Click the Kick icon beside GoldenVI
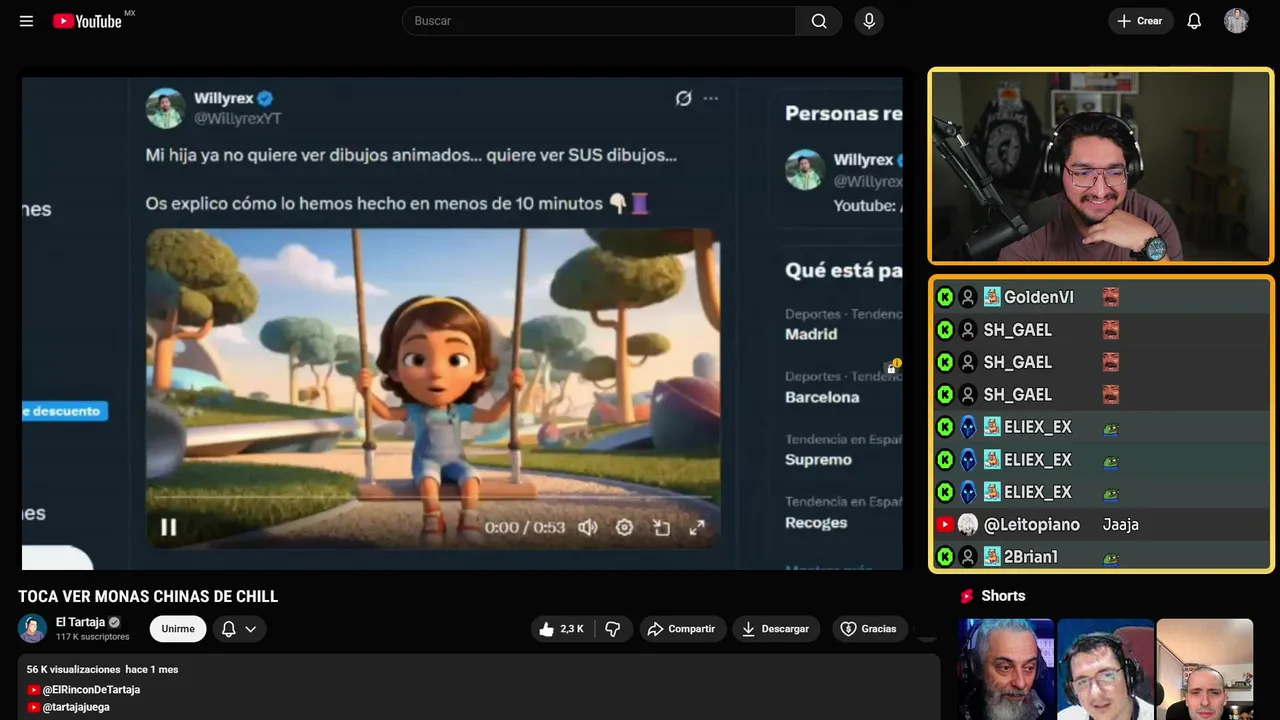The width and height of the screenshot is (1280, 720). click(945, 297)
